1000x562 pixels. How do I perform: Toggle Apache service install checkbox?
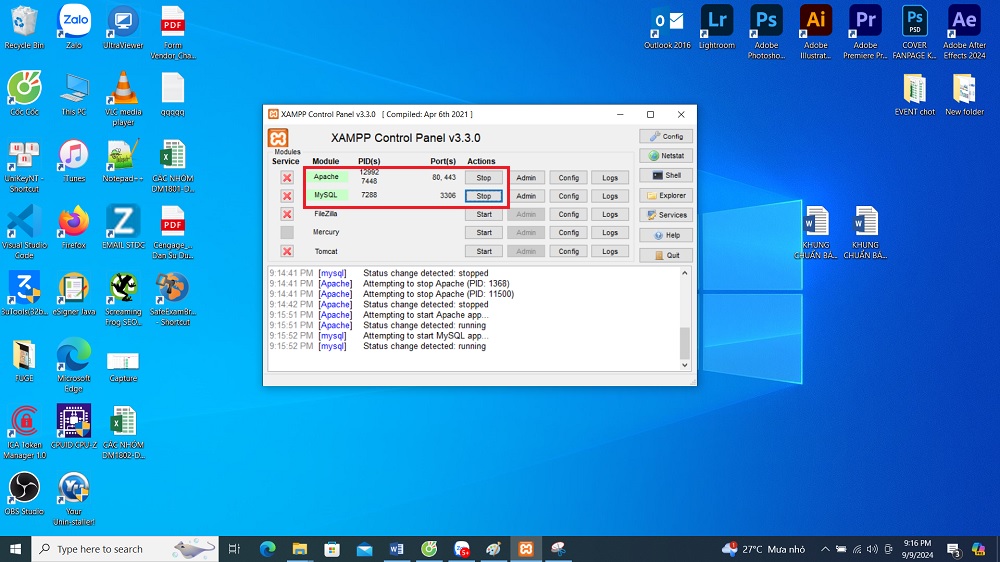tap(287, 177)
